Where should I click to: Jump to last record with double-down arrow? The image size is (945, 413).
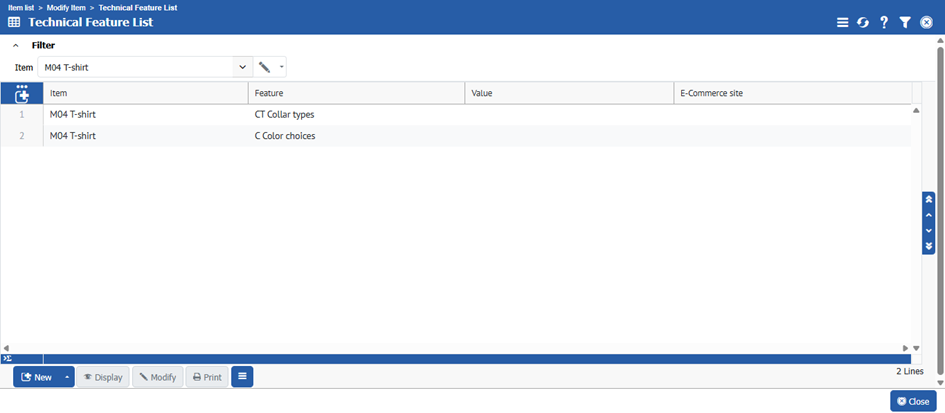pyautogui.click(x=928, y=246)
